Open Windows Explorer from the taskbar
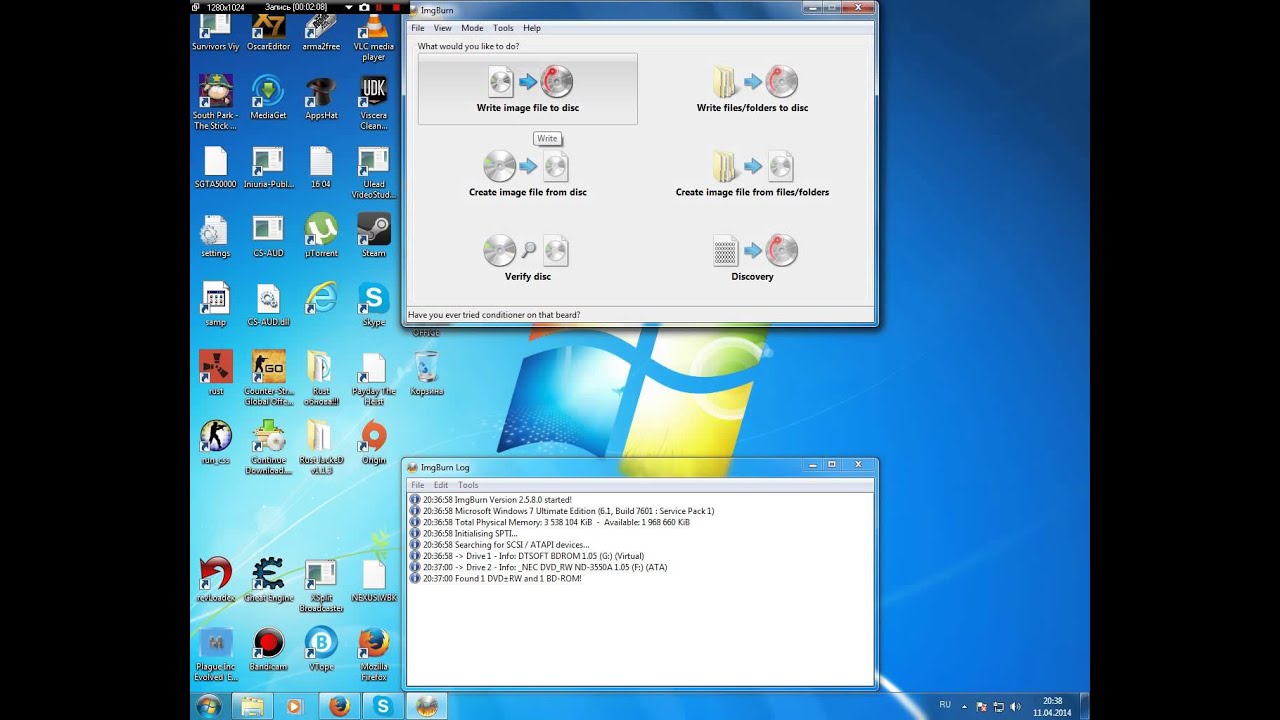Image resolution: width=1280 pixels, height=720 pixels. coord(253,706)
